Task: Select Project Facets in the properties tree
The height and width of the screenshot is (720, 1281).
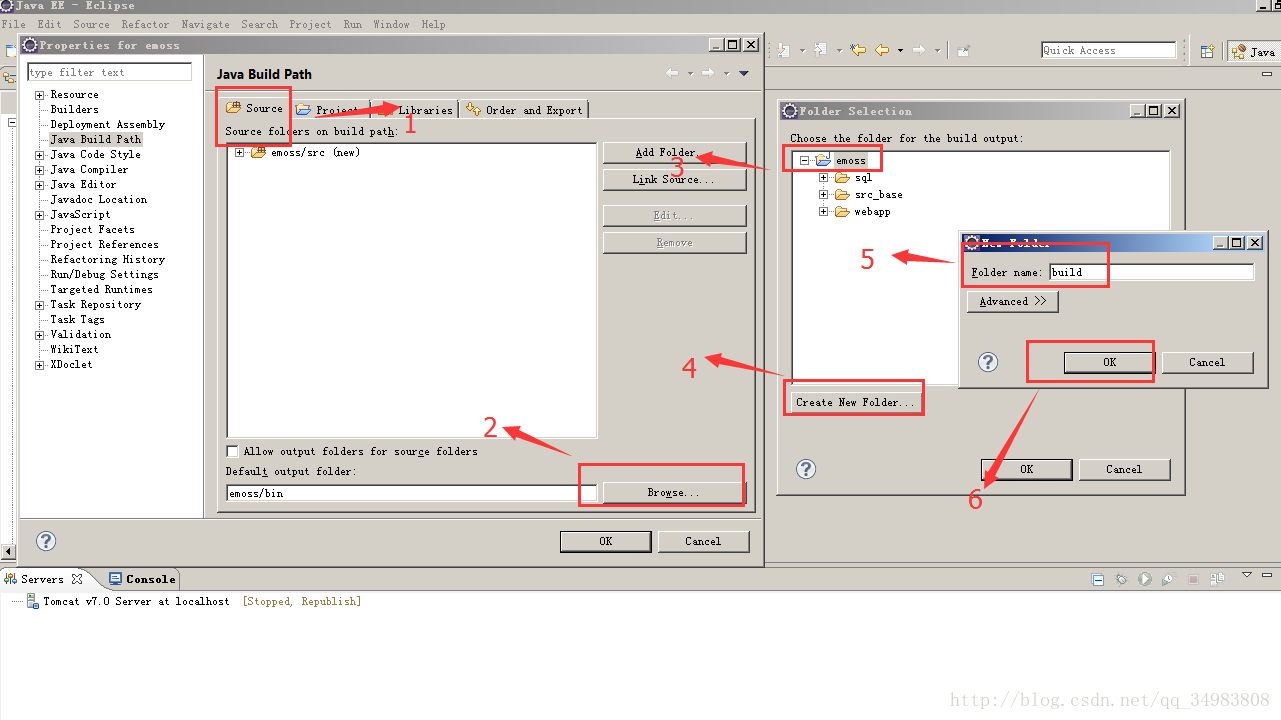Action: [92, 230]
